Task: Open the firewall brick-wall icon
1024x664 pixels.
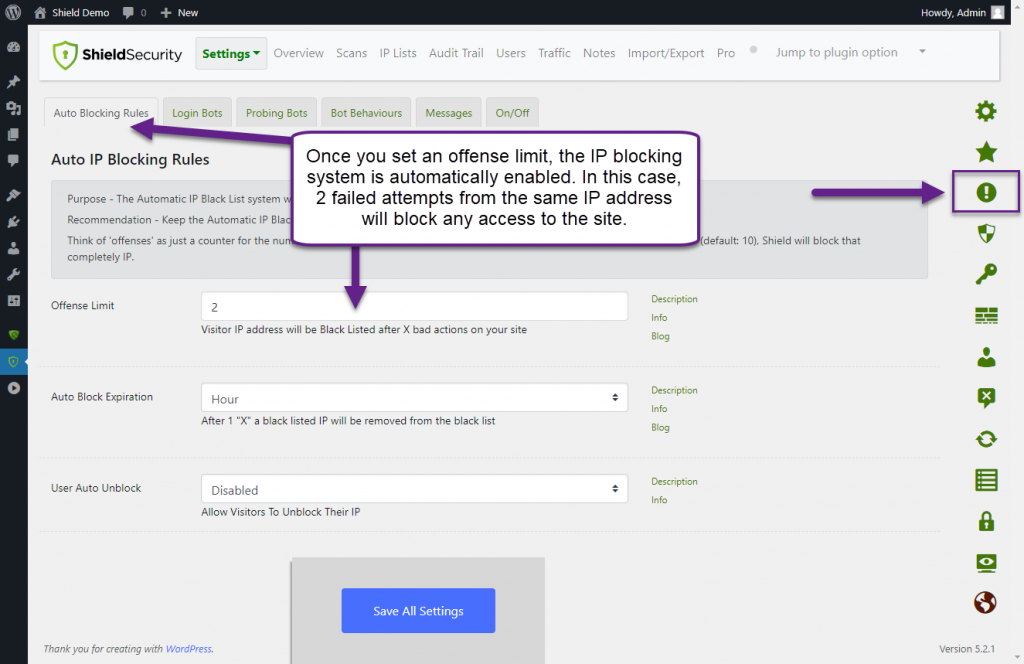Action: pos(986,316)
